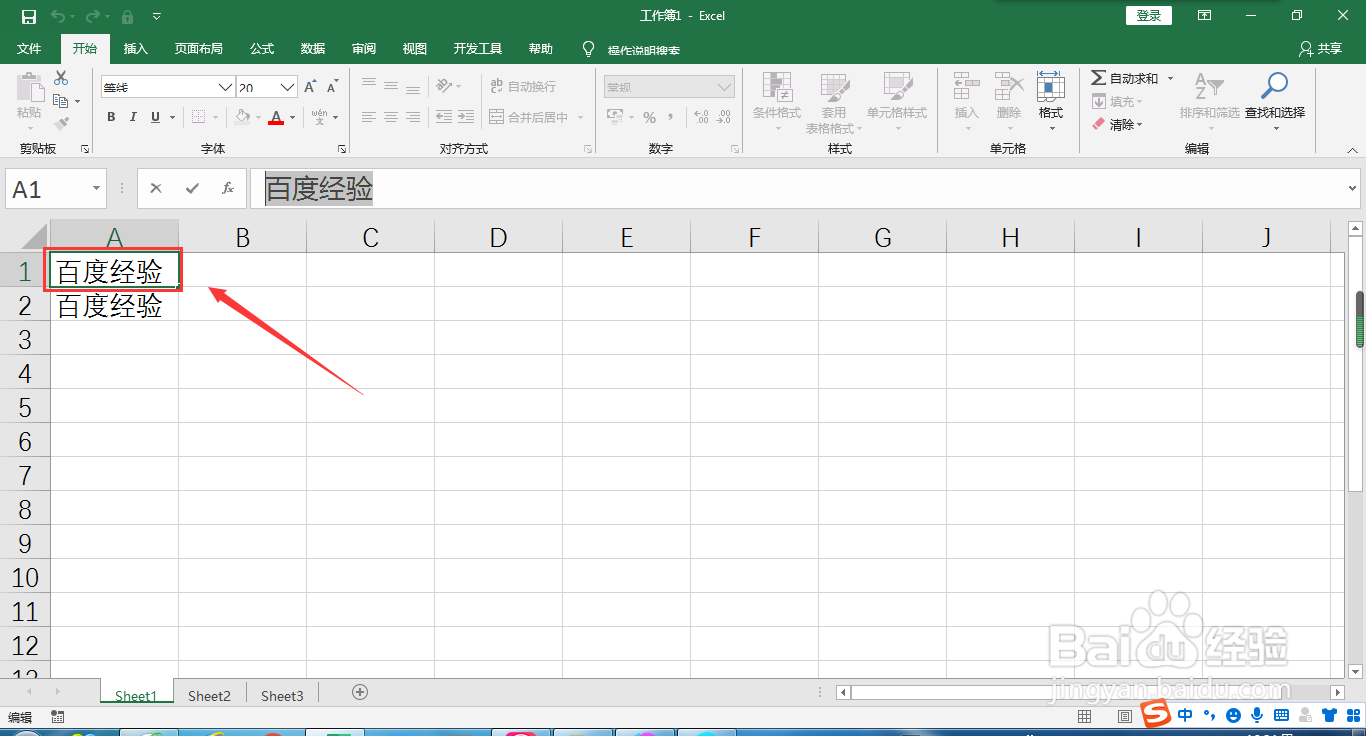Click the horizontal scrollbar right arrow
The image size is (1366, 736).
pos(1337,692)
